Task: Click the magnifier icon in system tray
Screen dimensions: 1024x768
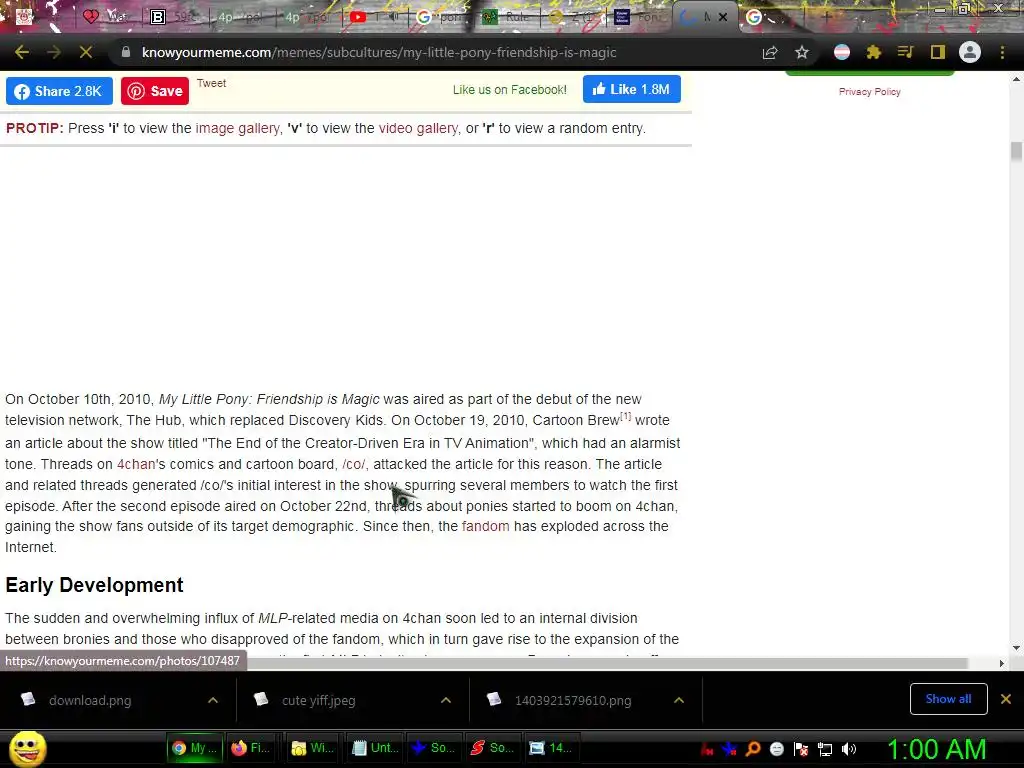Action: (x=753, y=749)
